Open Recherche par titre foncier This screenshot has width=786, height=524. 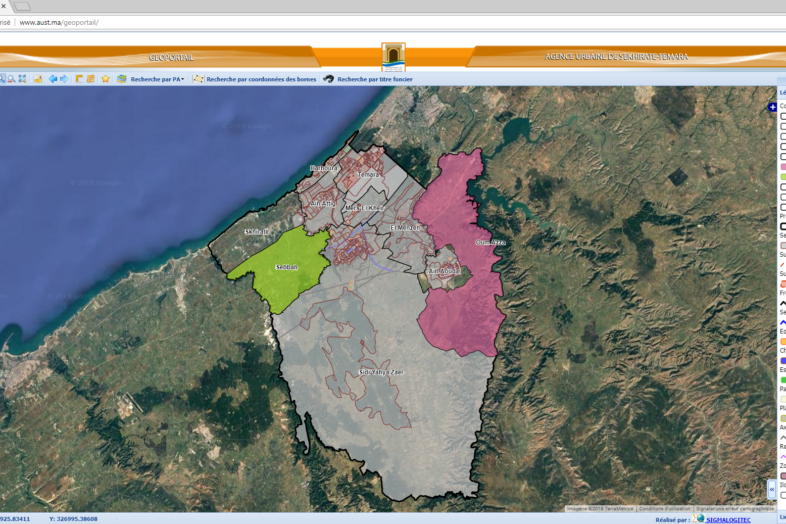point(375,79)
